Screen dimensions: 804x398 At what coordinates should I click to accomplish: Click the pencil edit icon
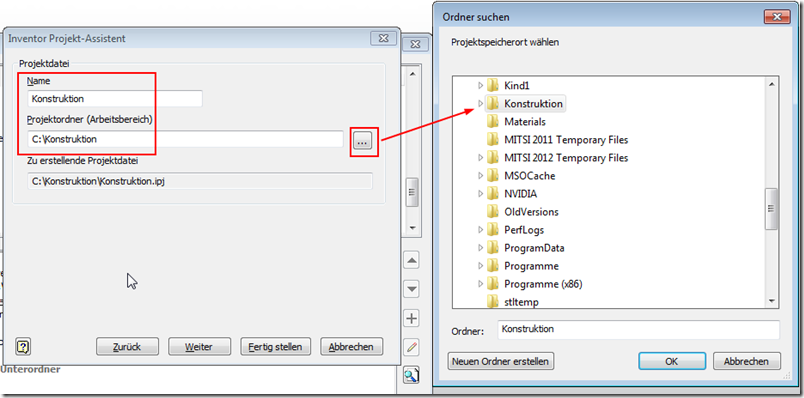coord(411,347)
